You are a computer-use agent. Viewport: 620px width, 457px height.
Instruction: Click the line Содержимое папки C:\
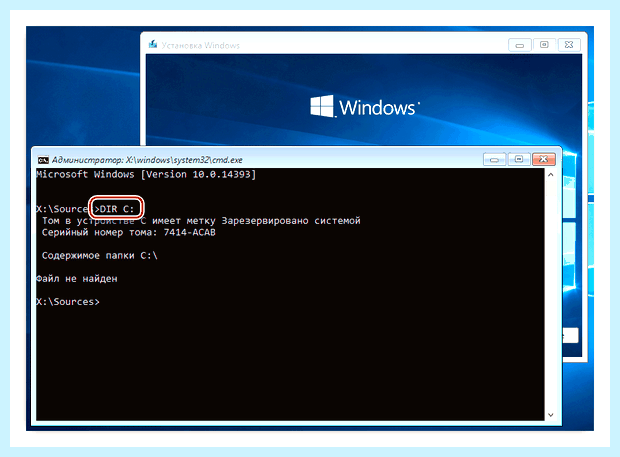(100, 255)
